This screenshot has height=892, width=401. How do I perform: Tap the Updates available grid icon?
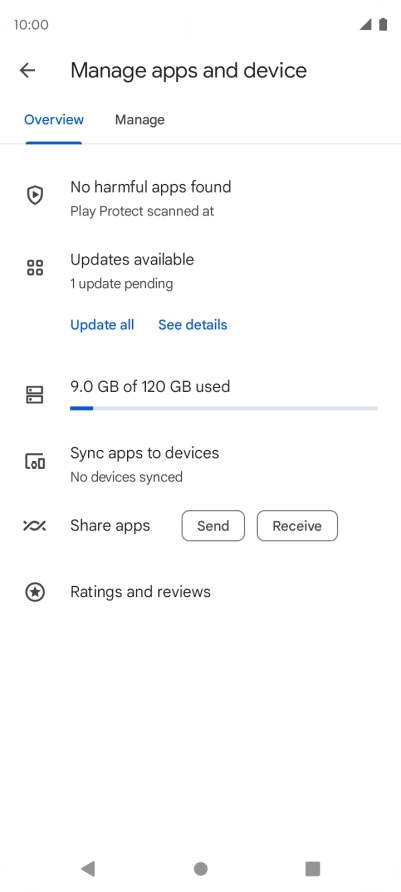pos(35,267)
